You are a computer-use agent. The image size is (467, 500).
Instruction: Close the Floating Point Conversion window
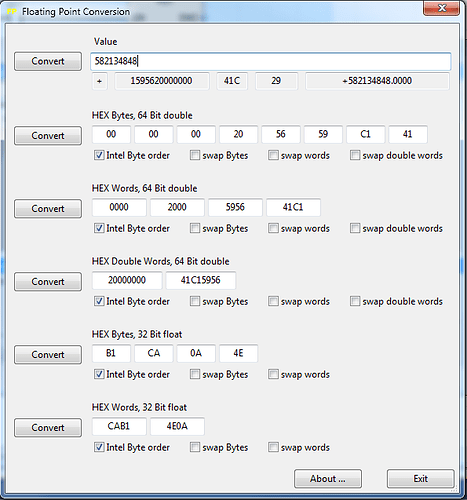(442, 8)
